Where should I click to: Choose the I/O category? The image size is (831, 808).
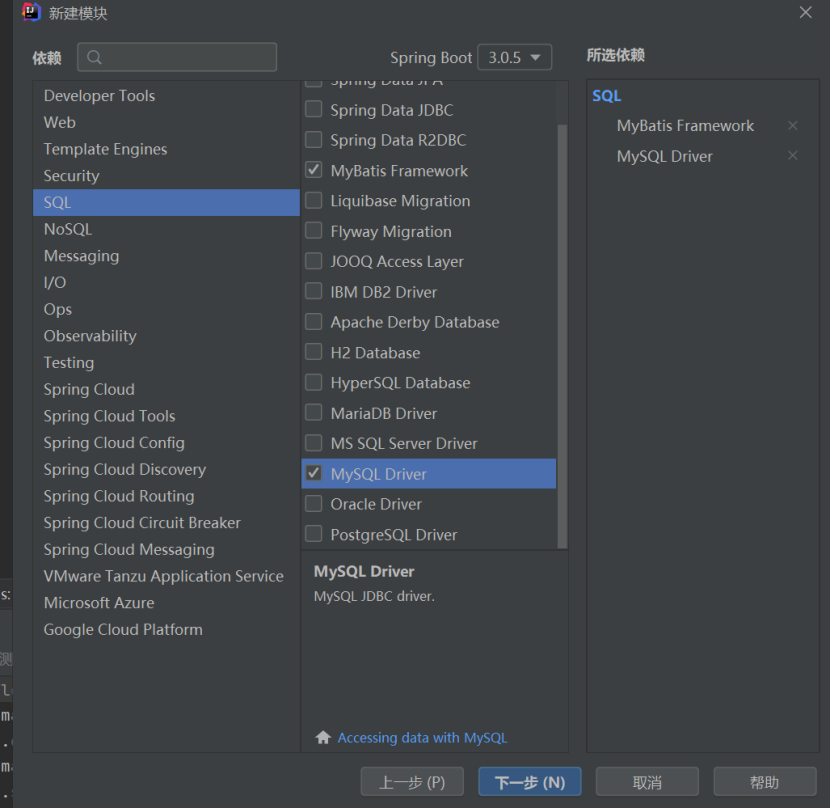(166, 282)
